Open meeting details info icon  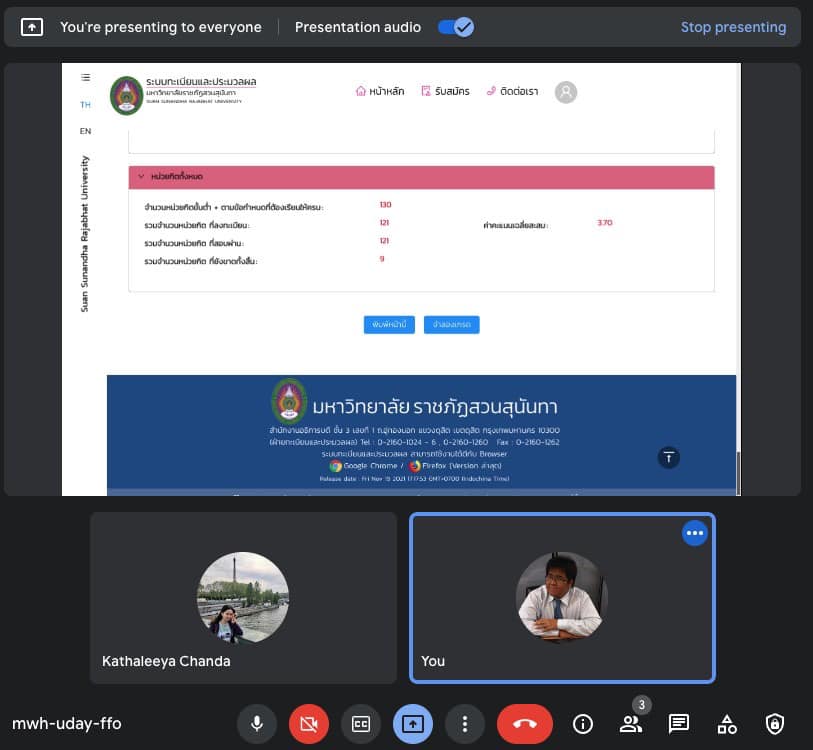[582, 723]
